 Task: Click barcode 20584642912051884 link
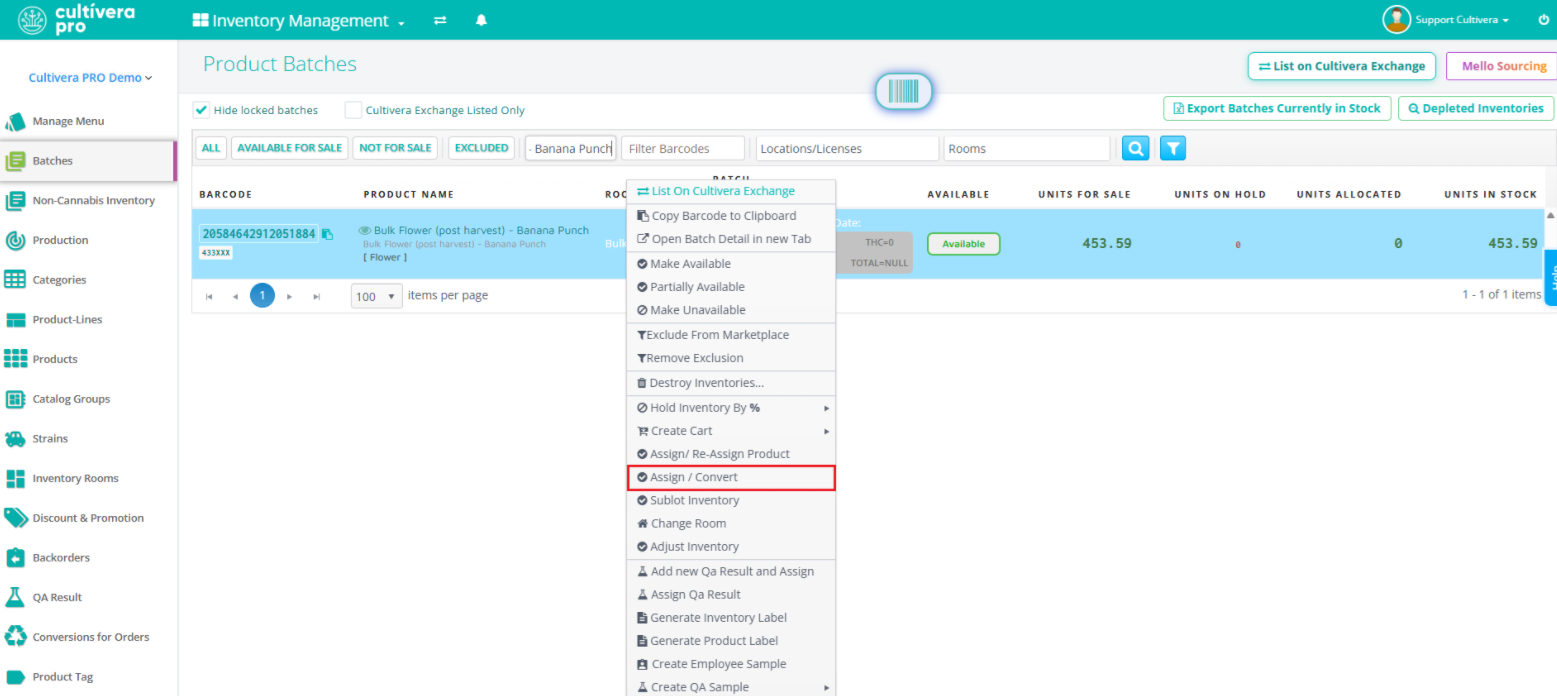coord(259,234)
